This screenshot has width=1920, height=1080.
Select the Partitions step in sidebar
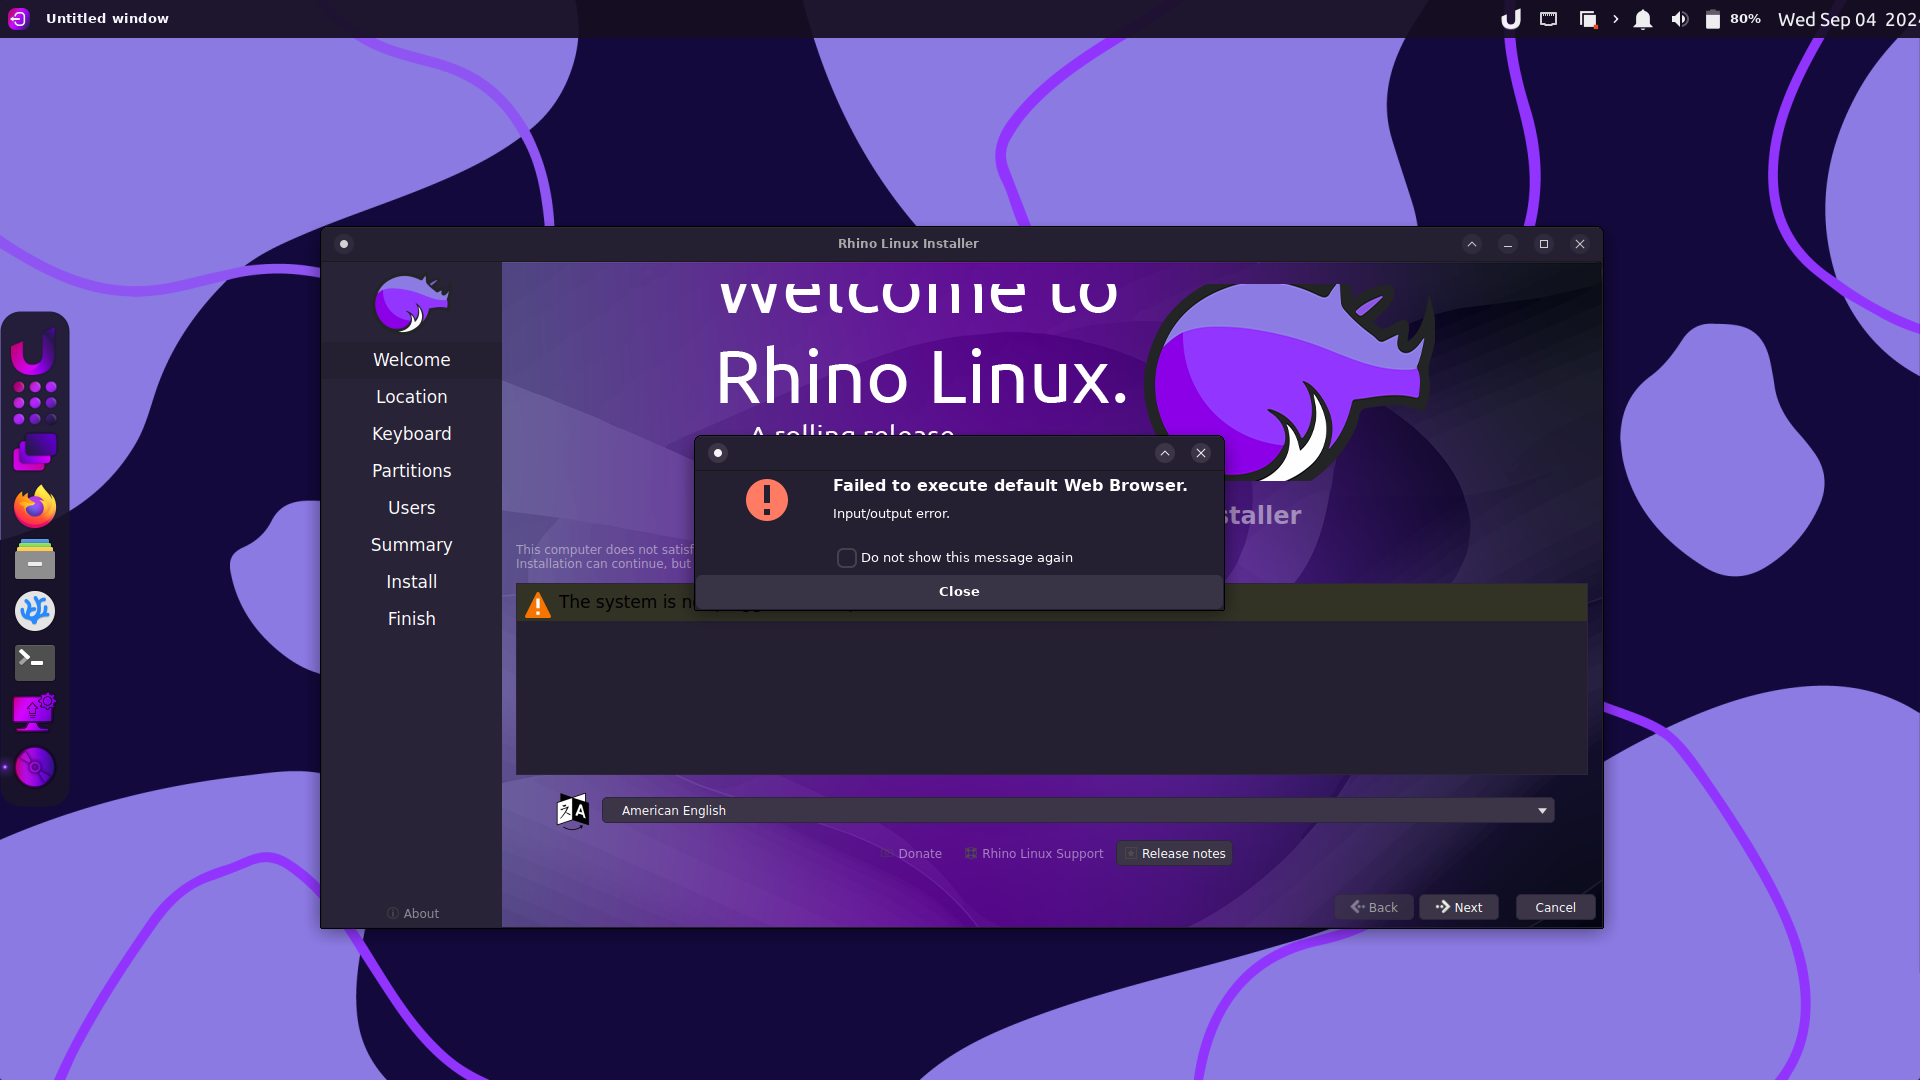pyautogui.click(x=412, y=471)
